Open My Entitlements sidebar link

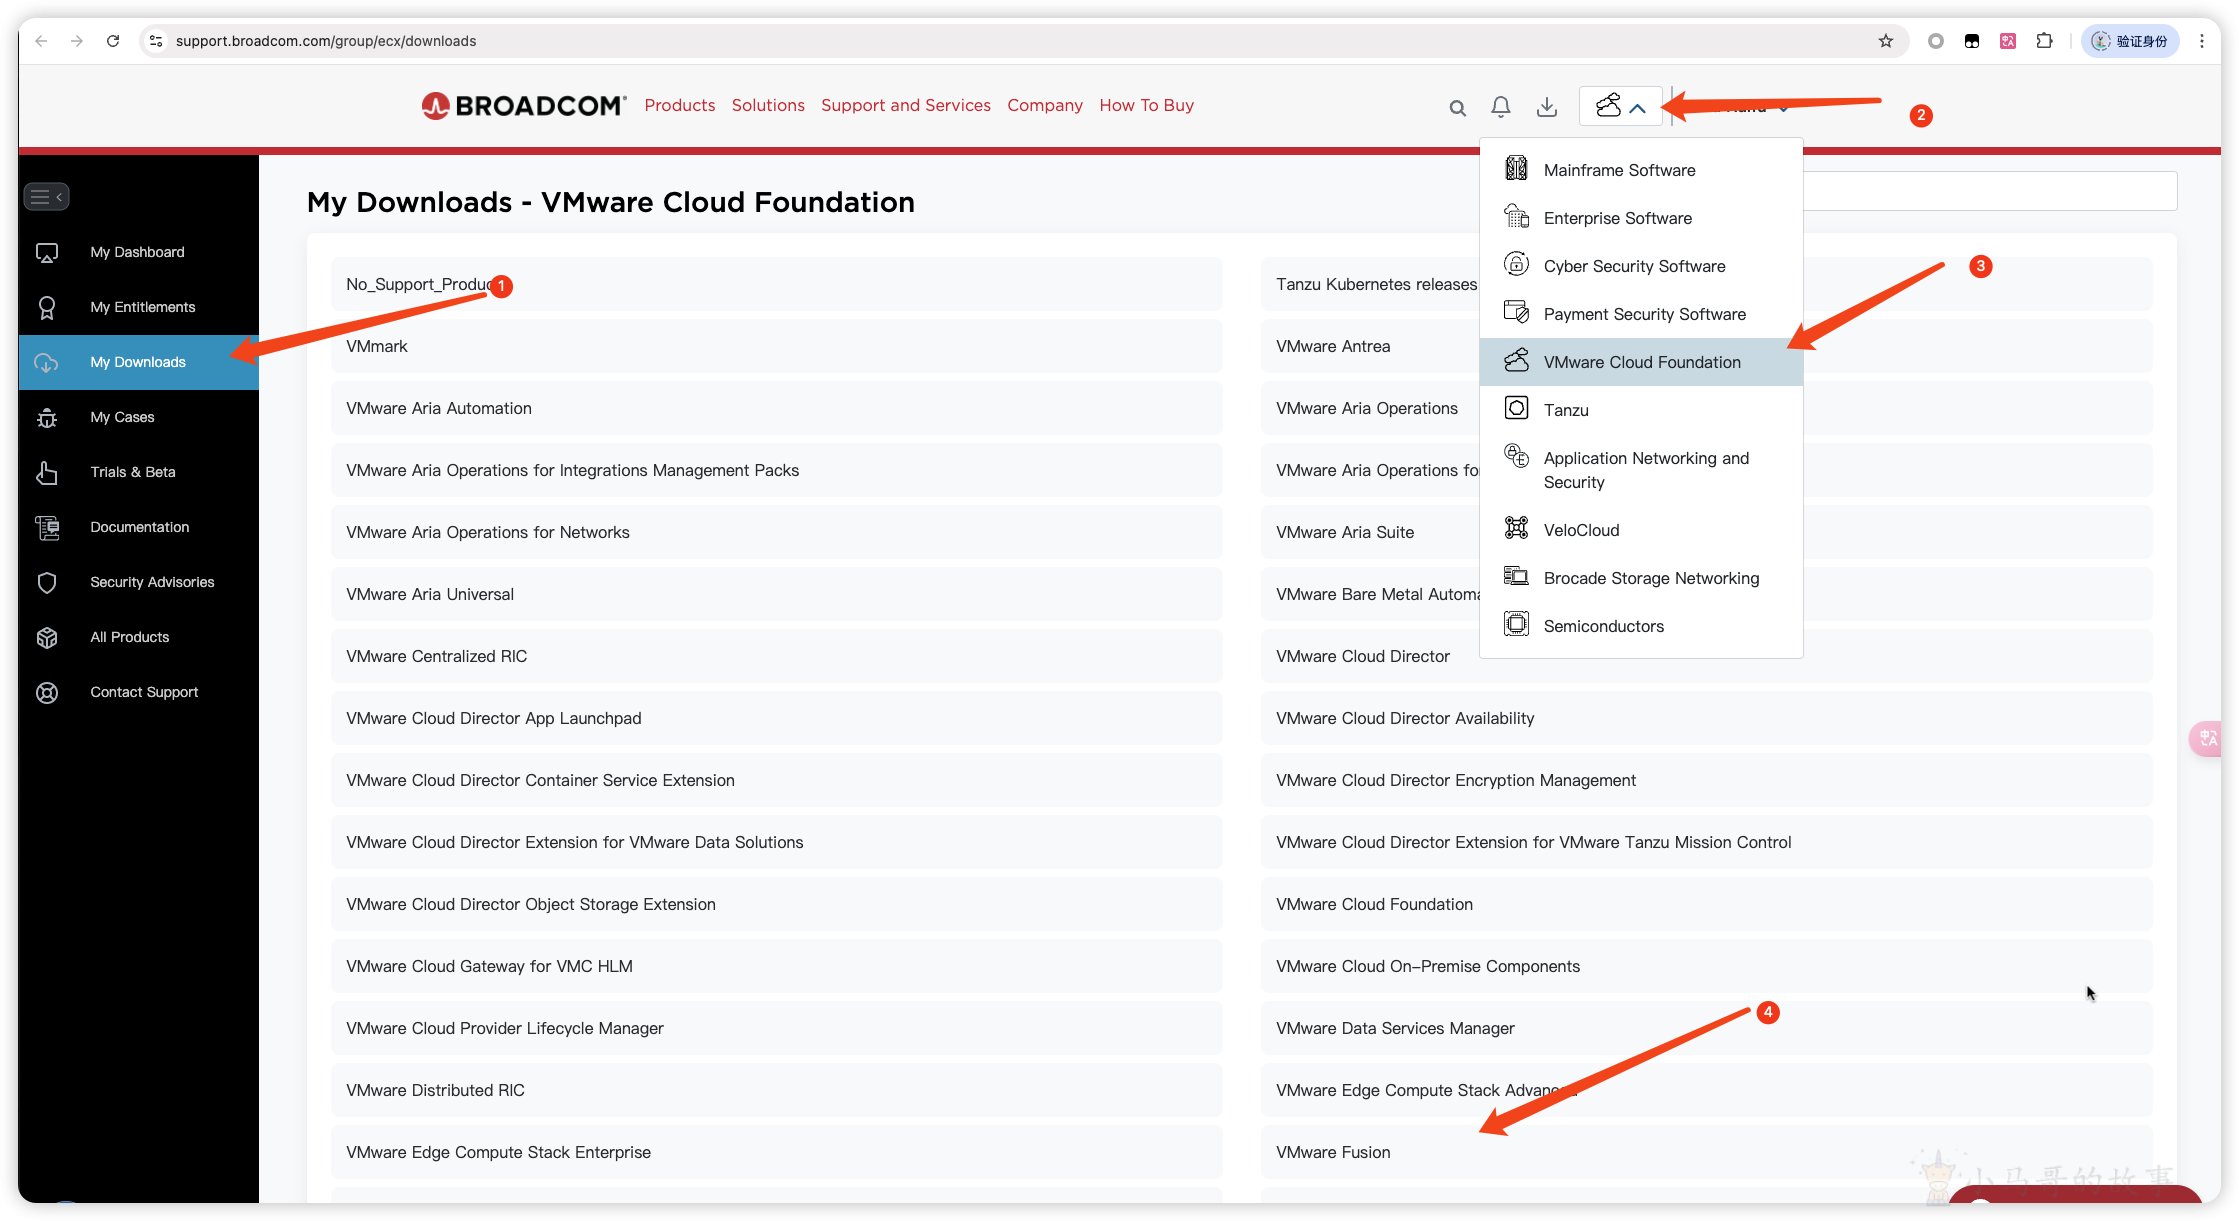(138, 307)
